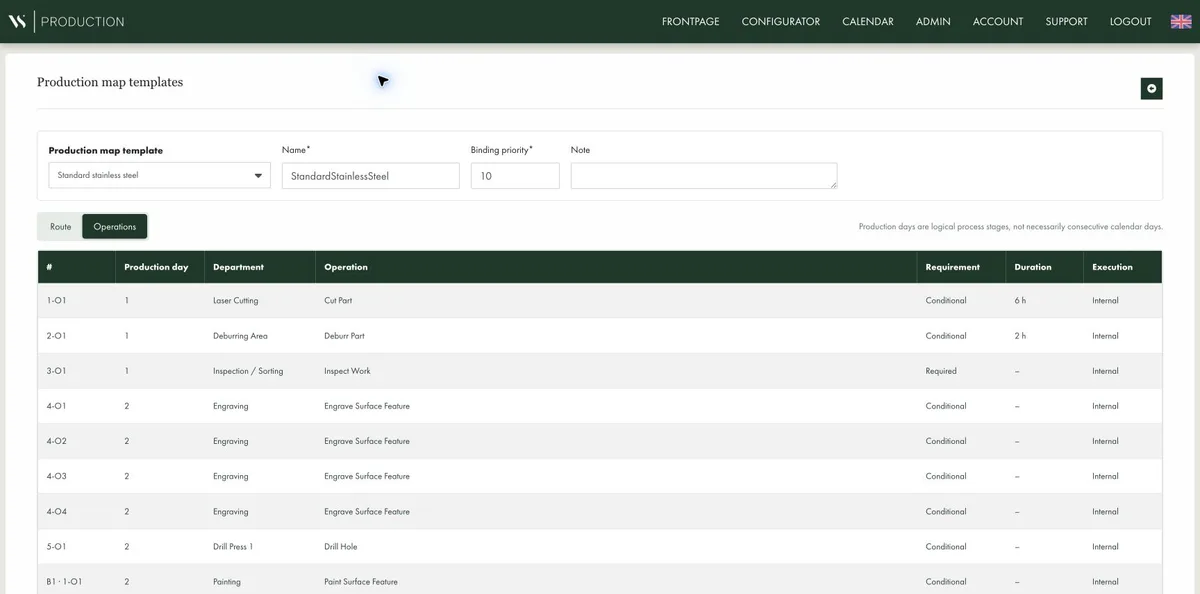1200x594 pixels.
Task: Click the Deburr Part operation
Action: point(344,336)
